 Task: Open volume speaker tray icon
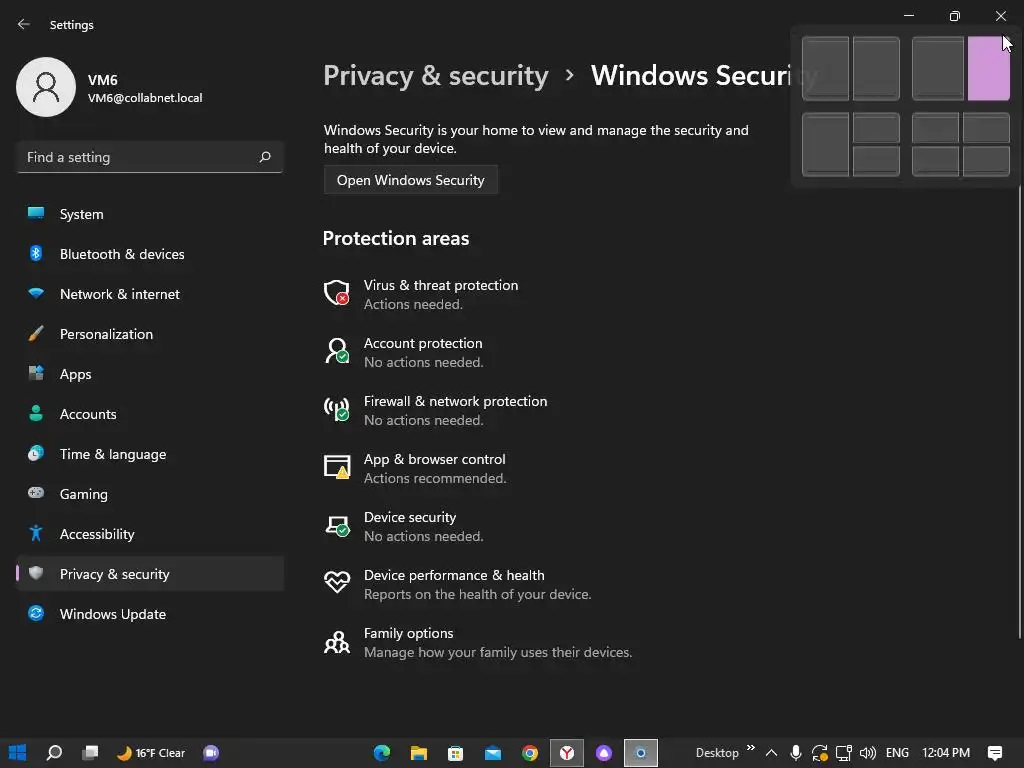(868, 753)
